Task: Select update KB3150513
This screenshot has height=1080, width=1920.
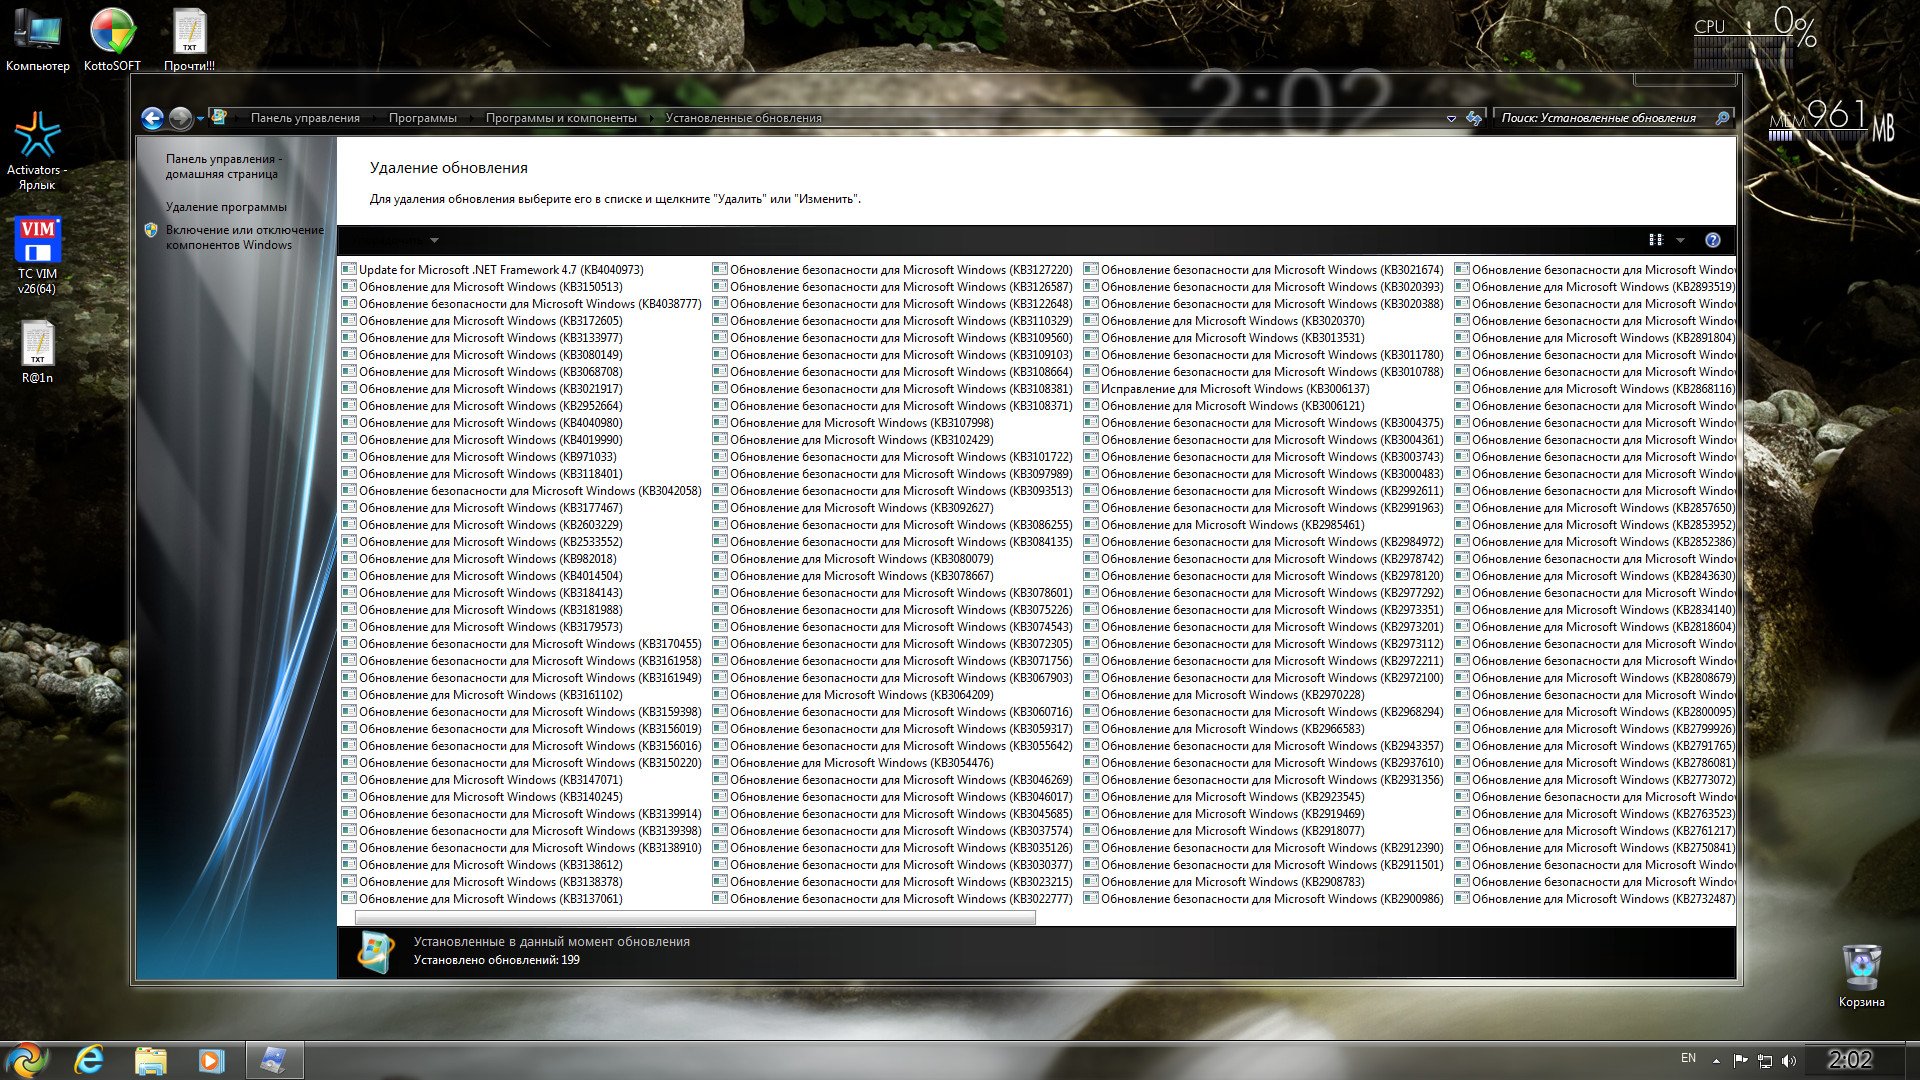Action: [x=482, y=287]
